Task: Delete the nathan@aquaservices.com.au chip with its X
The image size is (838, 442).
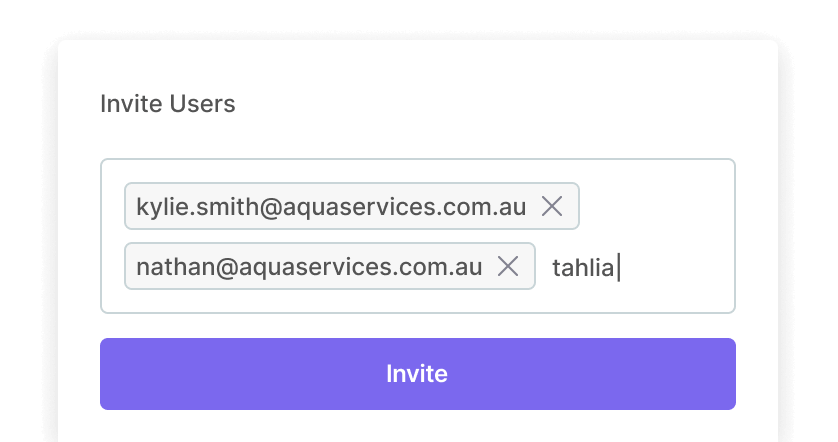Action: (508, 266)
